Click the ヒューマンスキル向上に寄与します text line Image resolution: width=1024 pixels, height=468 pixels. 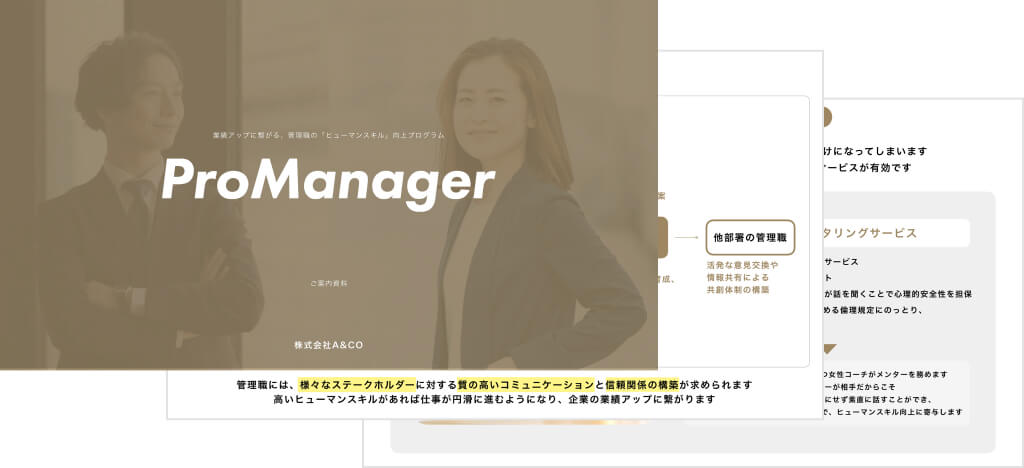(x=894, y=411)
